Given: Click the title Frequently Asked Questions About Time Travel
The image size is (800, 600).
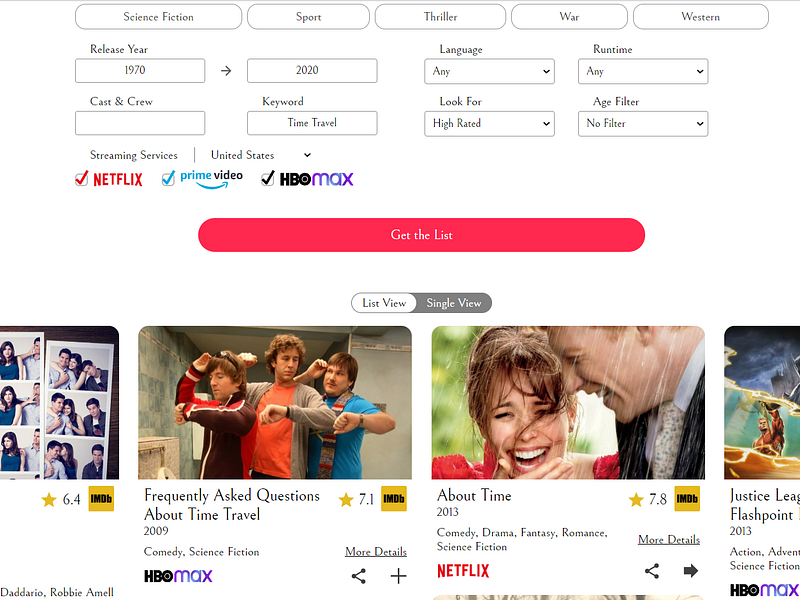Looking at the screenshot, I should 232,505.
